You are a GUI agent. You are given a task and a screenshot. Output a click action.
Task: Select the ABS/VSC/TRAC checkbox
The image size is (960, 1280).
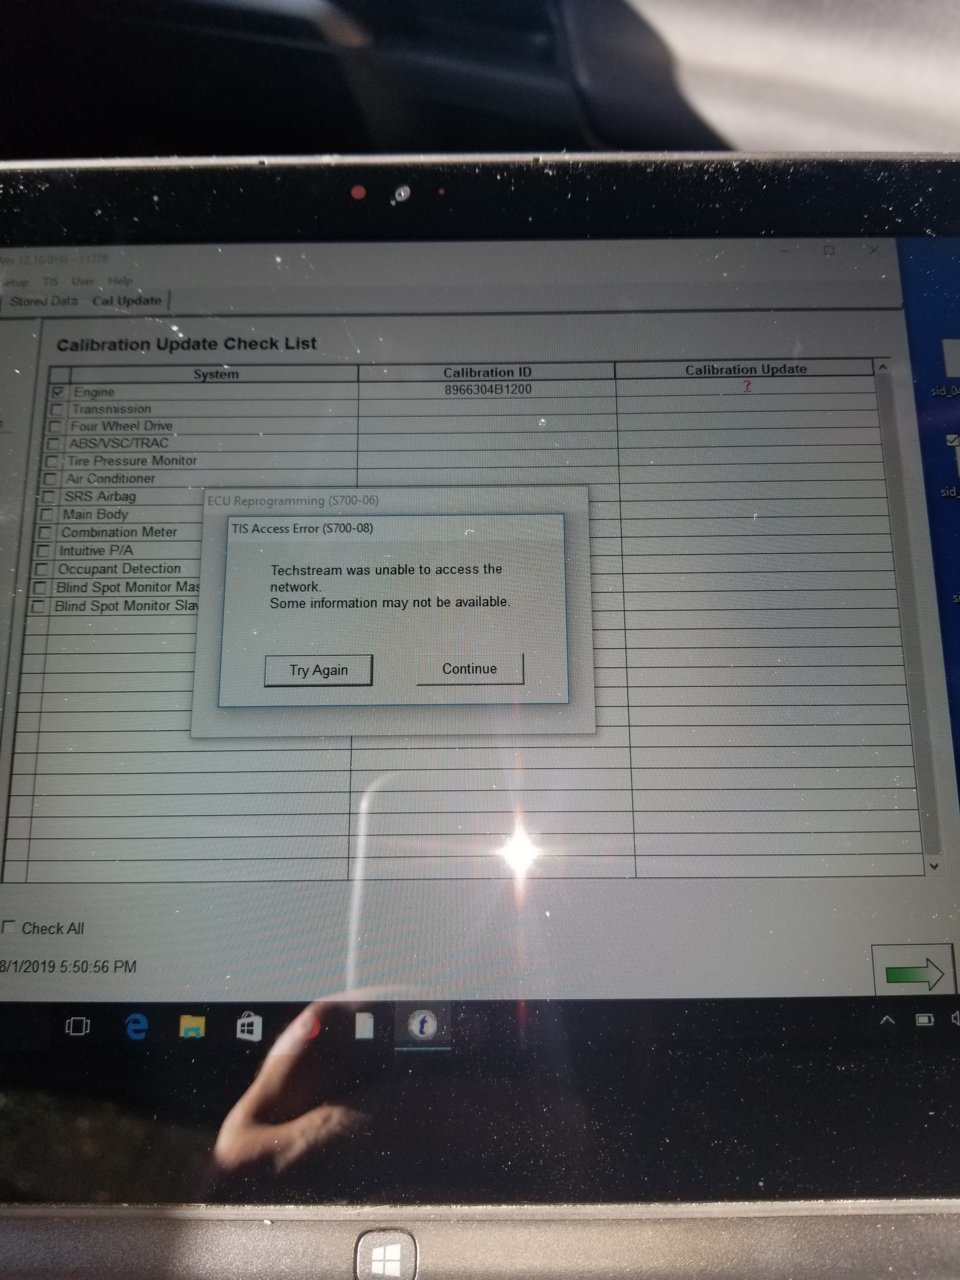(53, 444)
